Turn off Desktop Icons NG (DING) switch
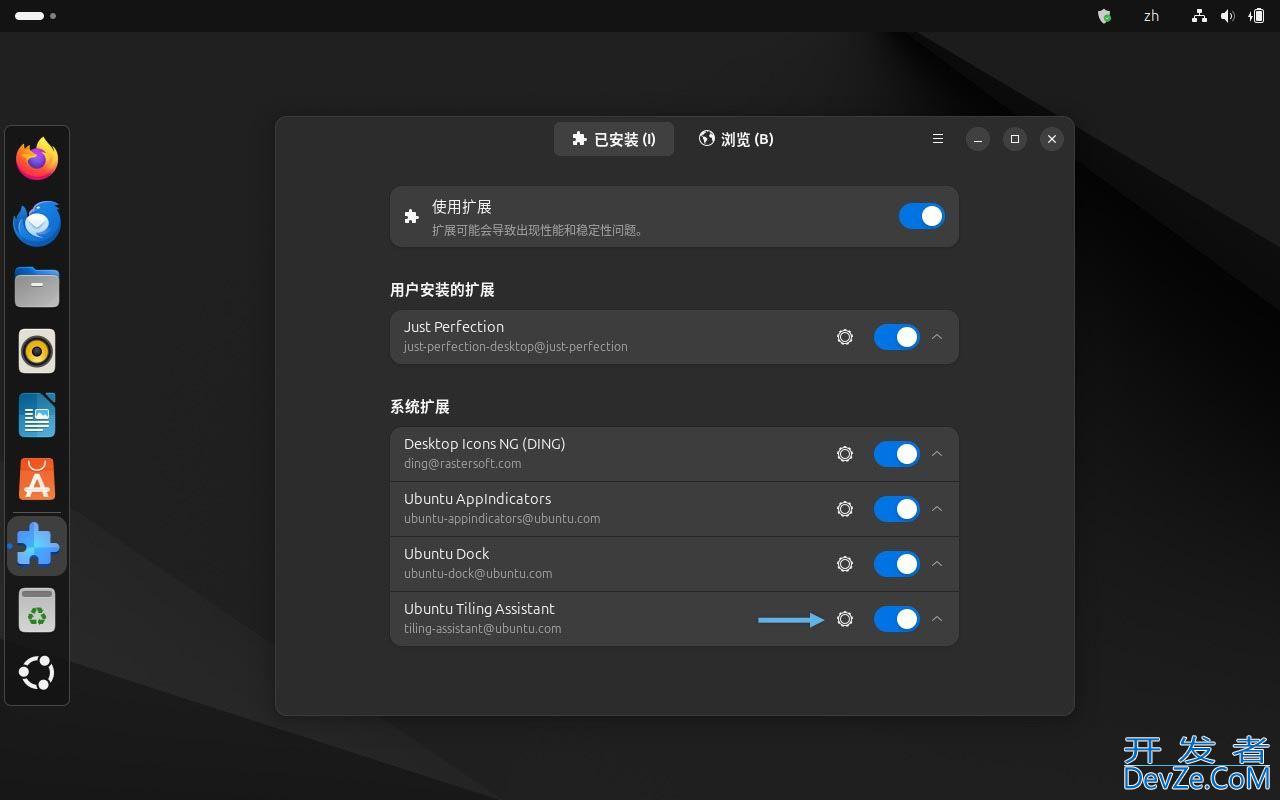Image resolution: width=1280 pixels, height=800 pixels. (x=896, y=454)
